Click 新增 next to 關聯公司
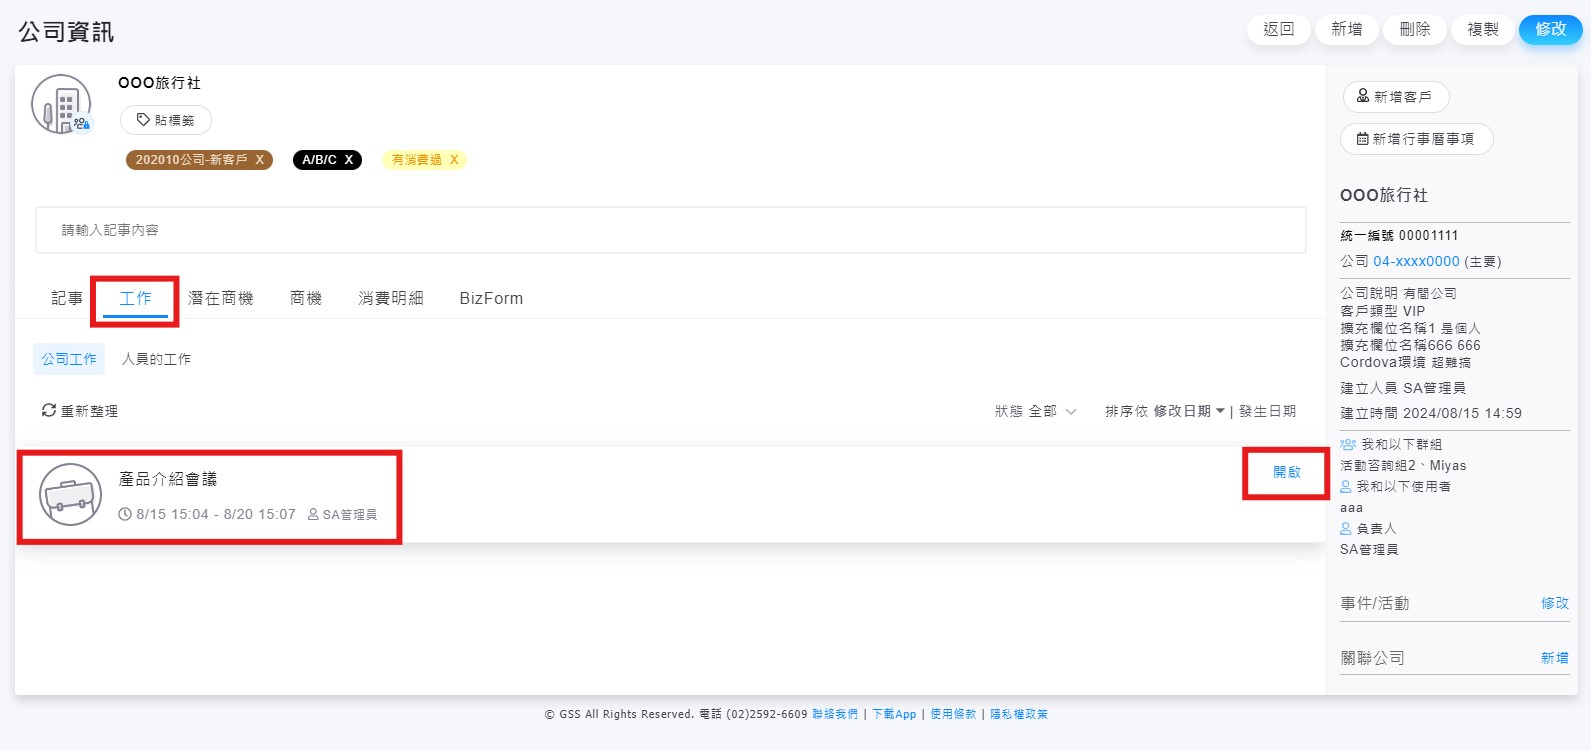Screen dimensions: 1591x750 point(1554,658)
